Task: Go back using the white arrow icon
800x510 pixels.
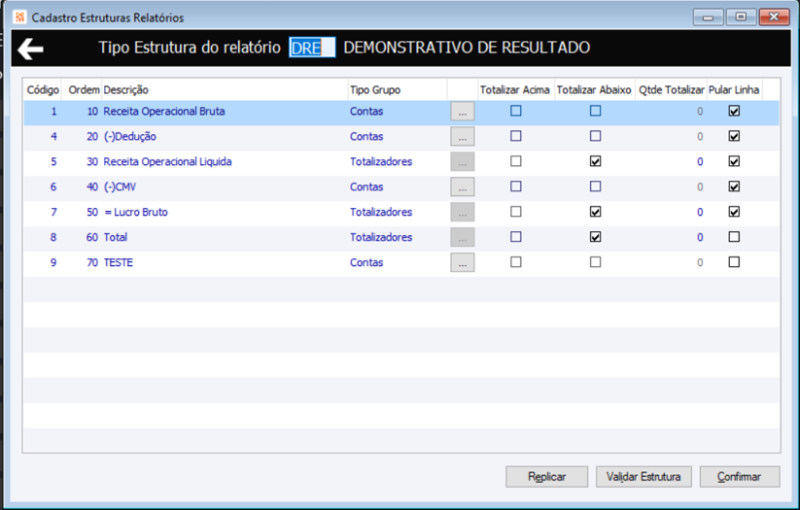Action: (x=30, y=49)
